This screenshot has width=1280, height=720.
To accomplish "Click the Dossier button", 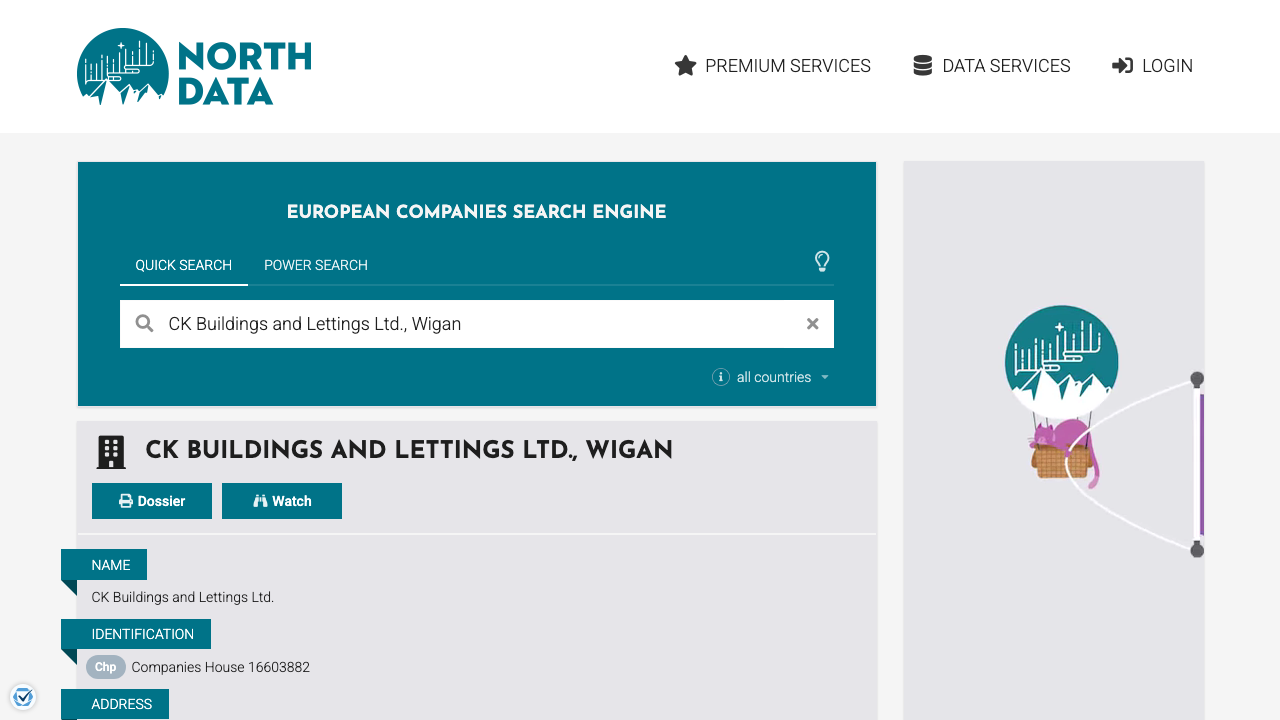I will tap(152, 500).
